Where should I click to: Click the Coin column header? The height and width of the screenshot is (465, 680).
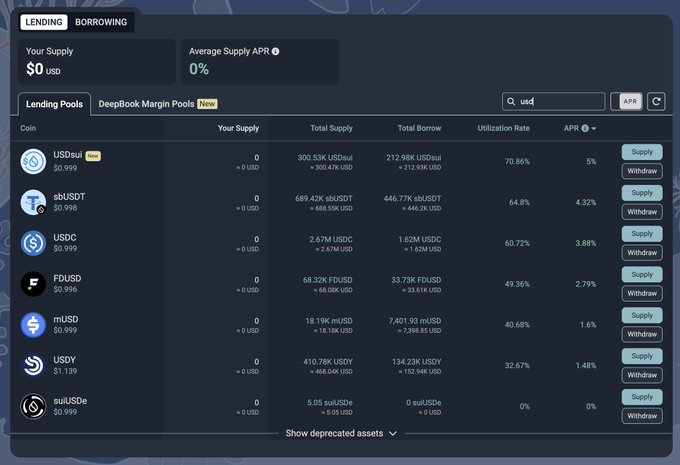[28, 128]
